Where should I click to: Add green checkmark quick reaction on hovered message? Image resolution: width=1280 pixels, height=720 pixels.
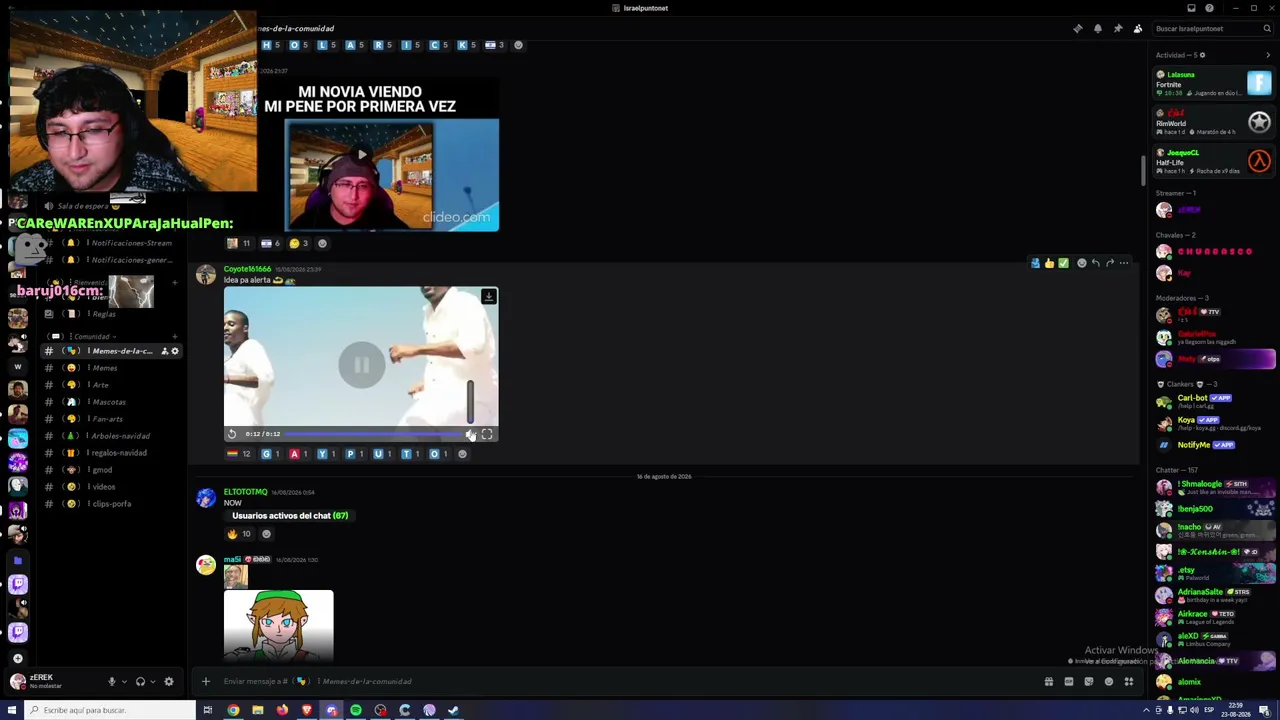click(1063, 263)
